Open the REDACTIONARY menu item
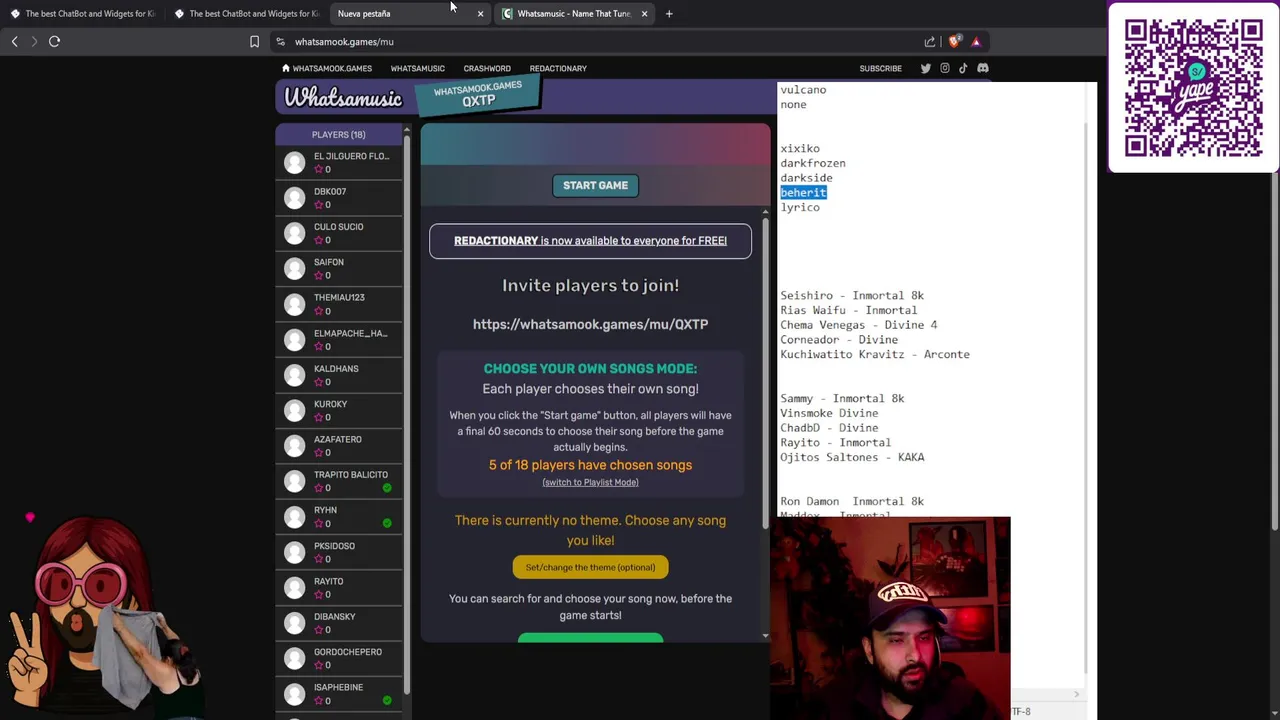The image size is (1280, 720). [558, 68]
